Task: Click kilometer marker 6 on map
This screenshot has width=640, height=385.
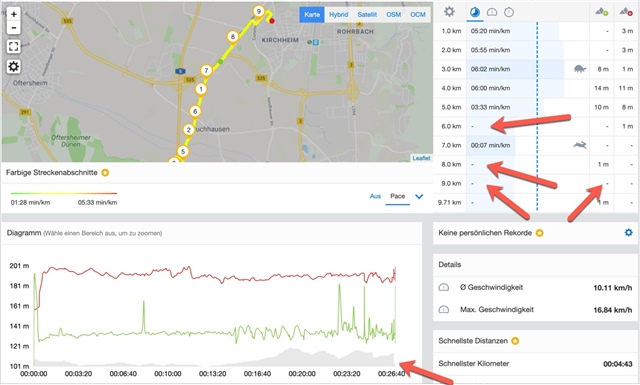Action: (x=195, y=111)
